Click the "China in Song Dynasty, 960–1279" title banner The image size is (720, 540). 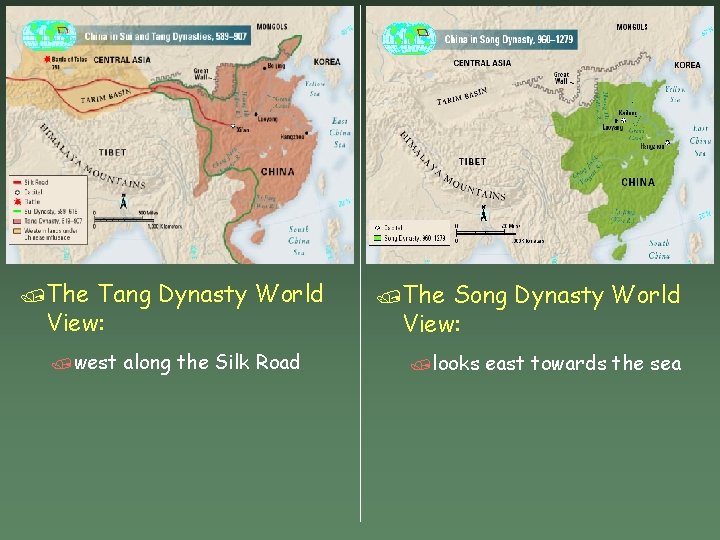[x=508, y=39]
